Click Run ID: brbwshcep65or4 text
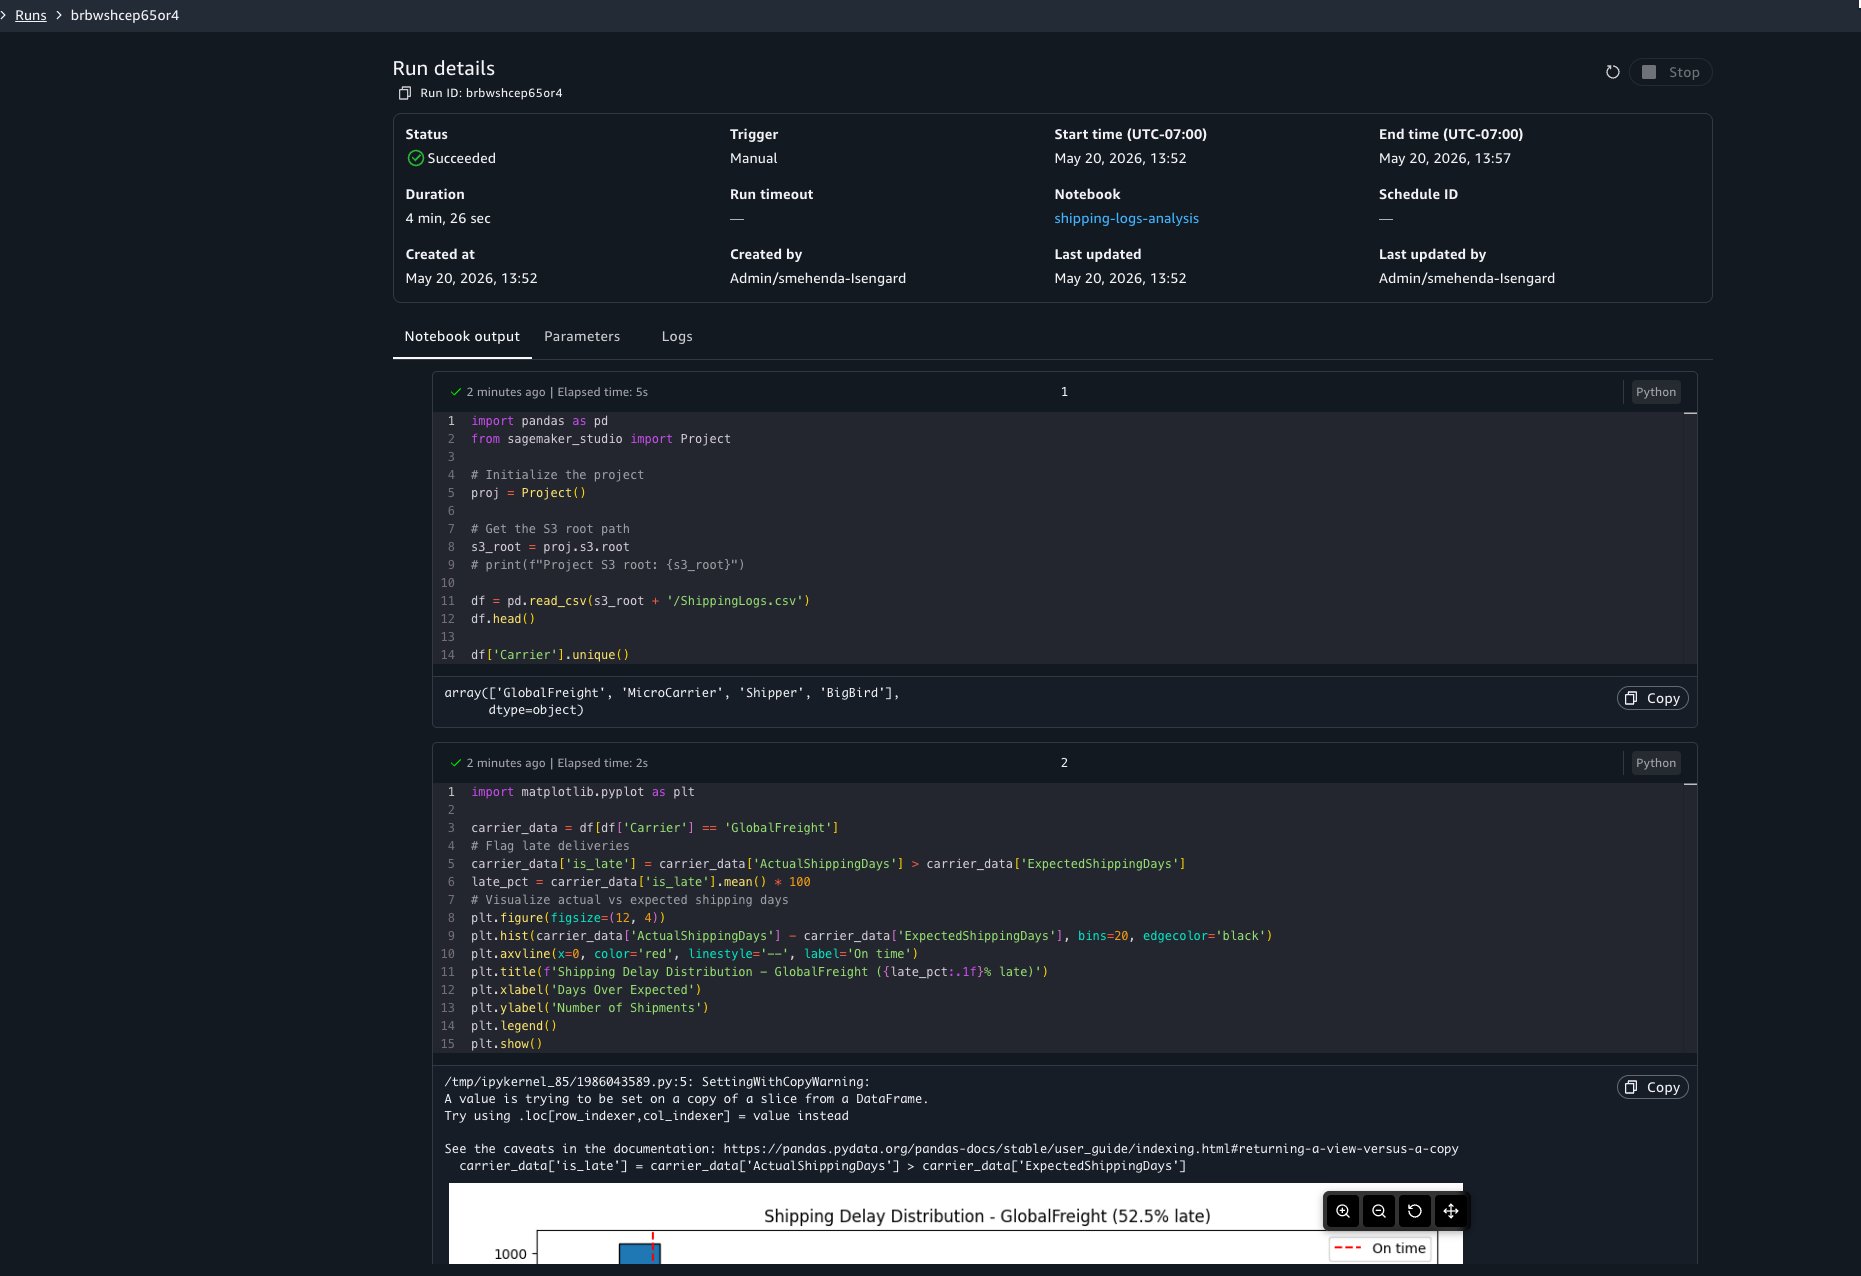Screen dimensions: 1861x1276 click(491, 93)
